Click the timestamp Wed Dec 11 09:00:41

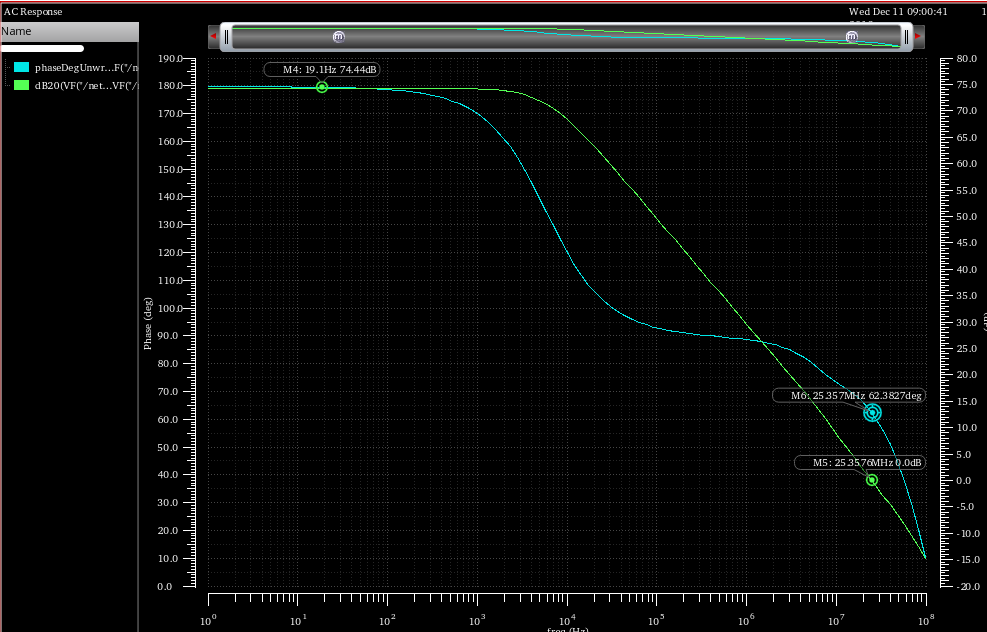coord(898,11)
